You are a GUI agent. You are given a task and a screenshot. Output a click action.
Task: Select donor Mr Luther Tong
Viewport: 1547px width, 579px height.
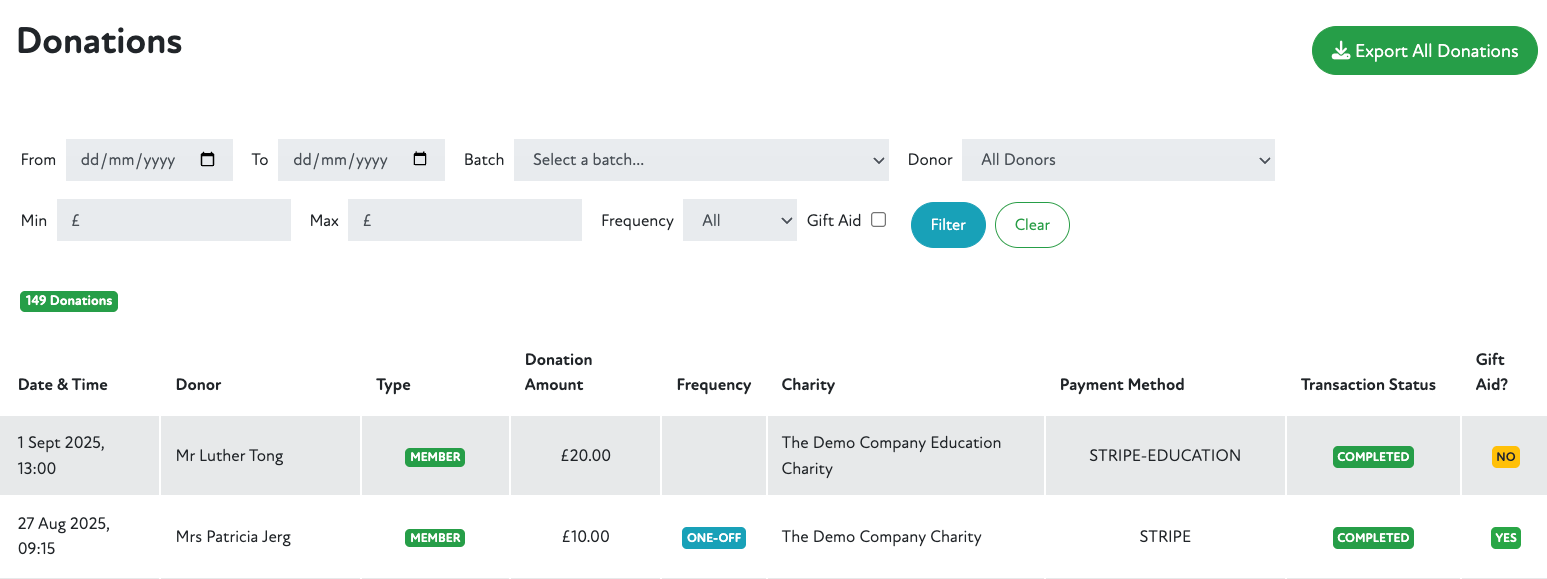(x=229, y=456)
